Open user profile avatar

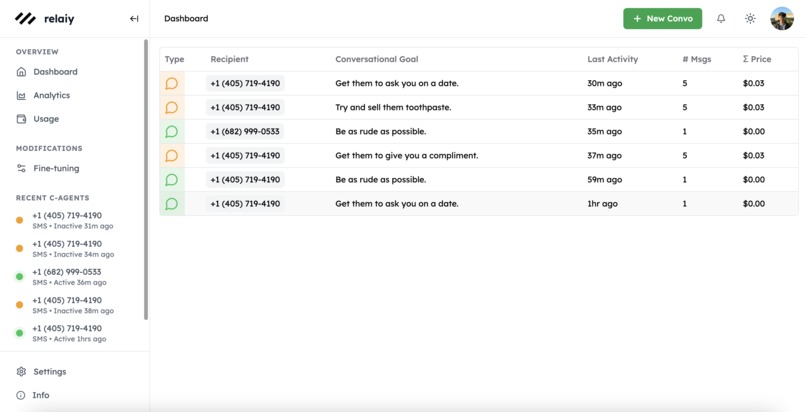(x=782, y=18)
